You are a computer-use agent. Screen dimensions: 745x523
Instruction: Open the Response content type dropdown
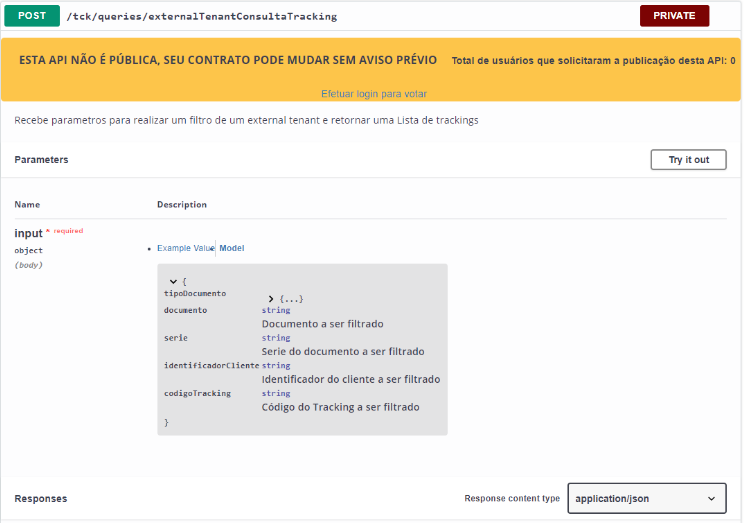click(646, 498)
